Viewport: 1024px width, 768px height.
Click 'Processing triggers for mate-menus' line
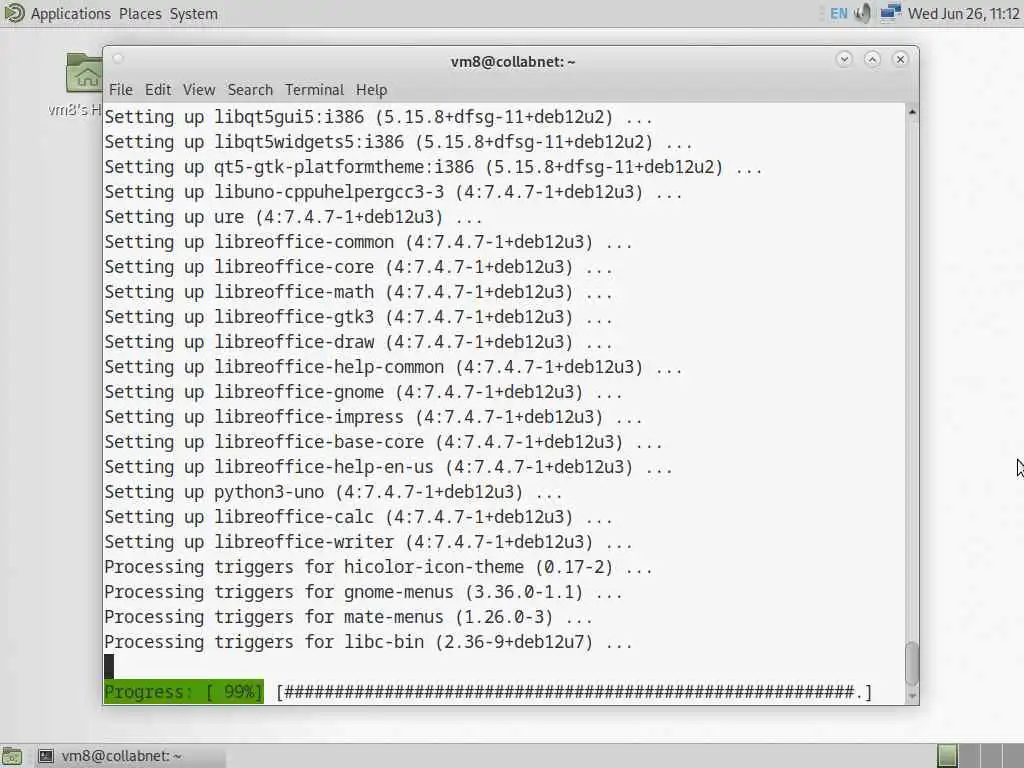tap(349, 617)
